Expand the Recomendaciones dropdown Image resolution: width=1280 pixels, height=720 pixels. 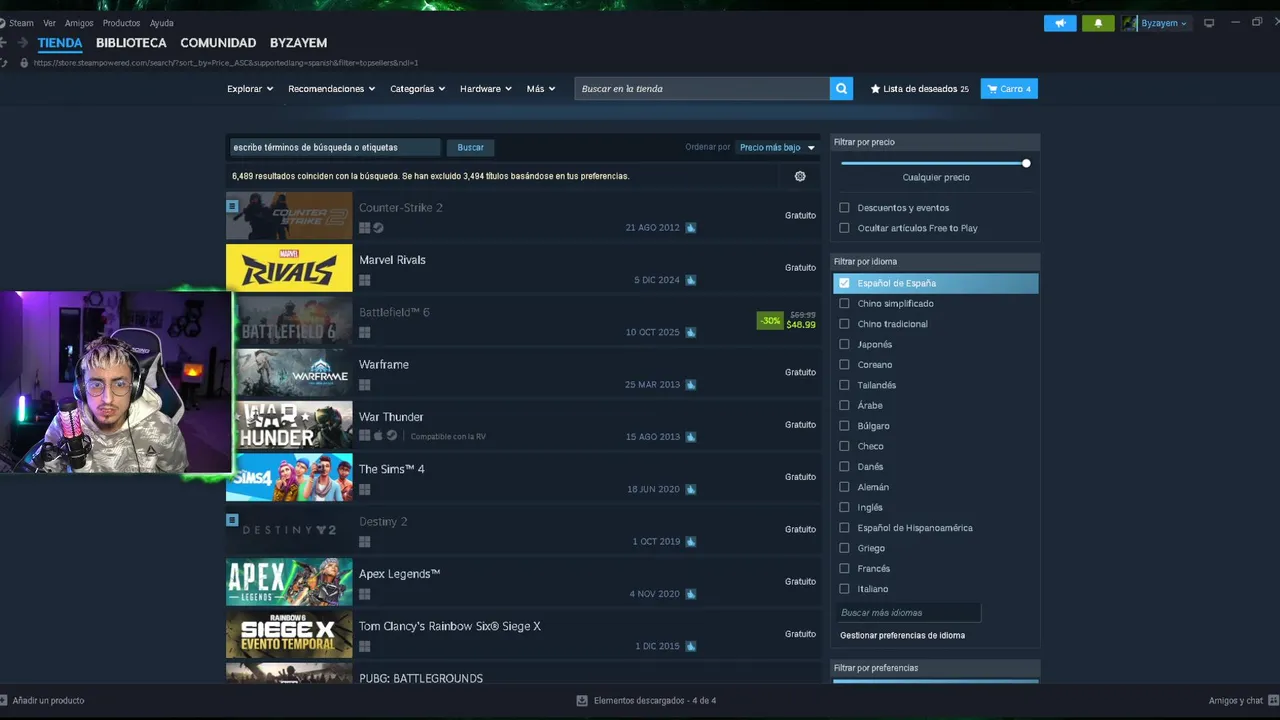pos(332,89)
